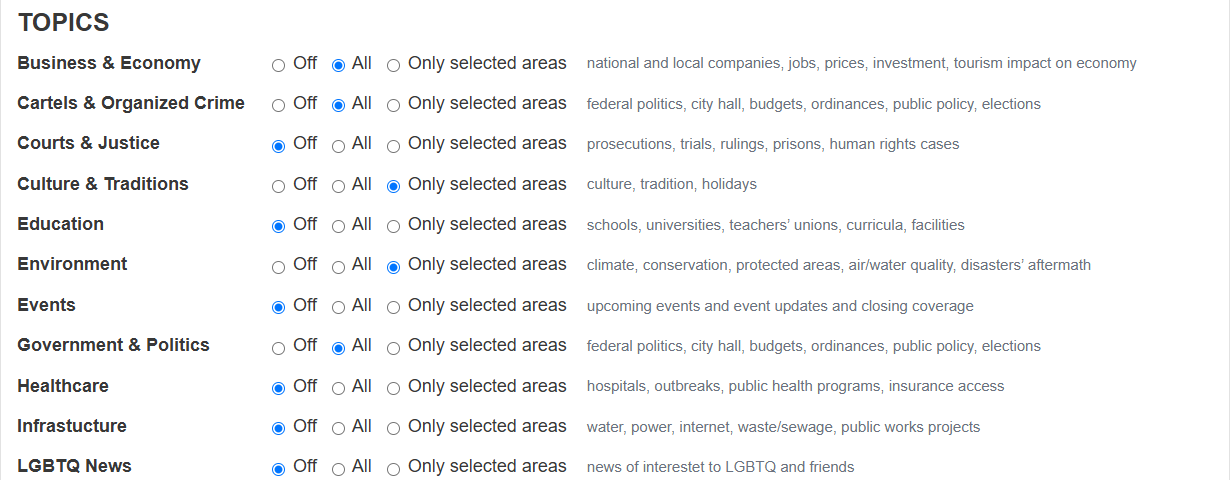Image resolution: width=1230 pixels, height=480 pixels.
Task: Turn off Government & Politics topic
Action: (279, 348)
